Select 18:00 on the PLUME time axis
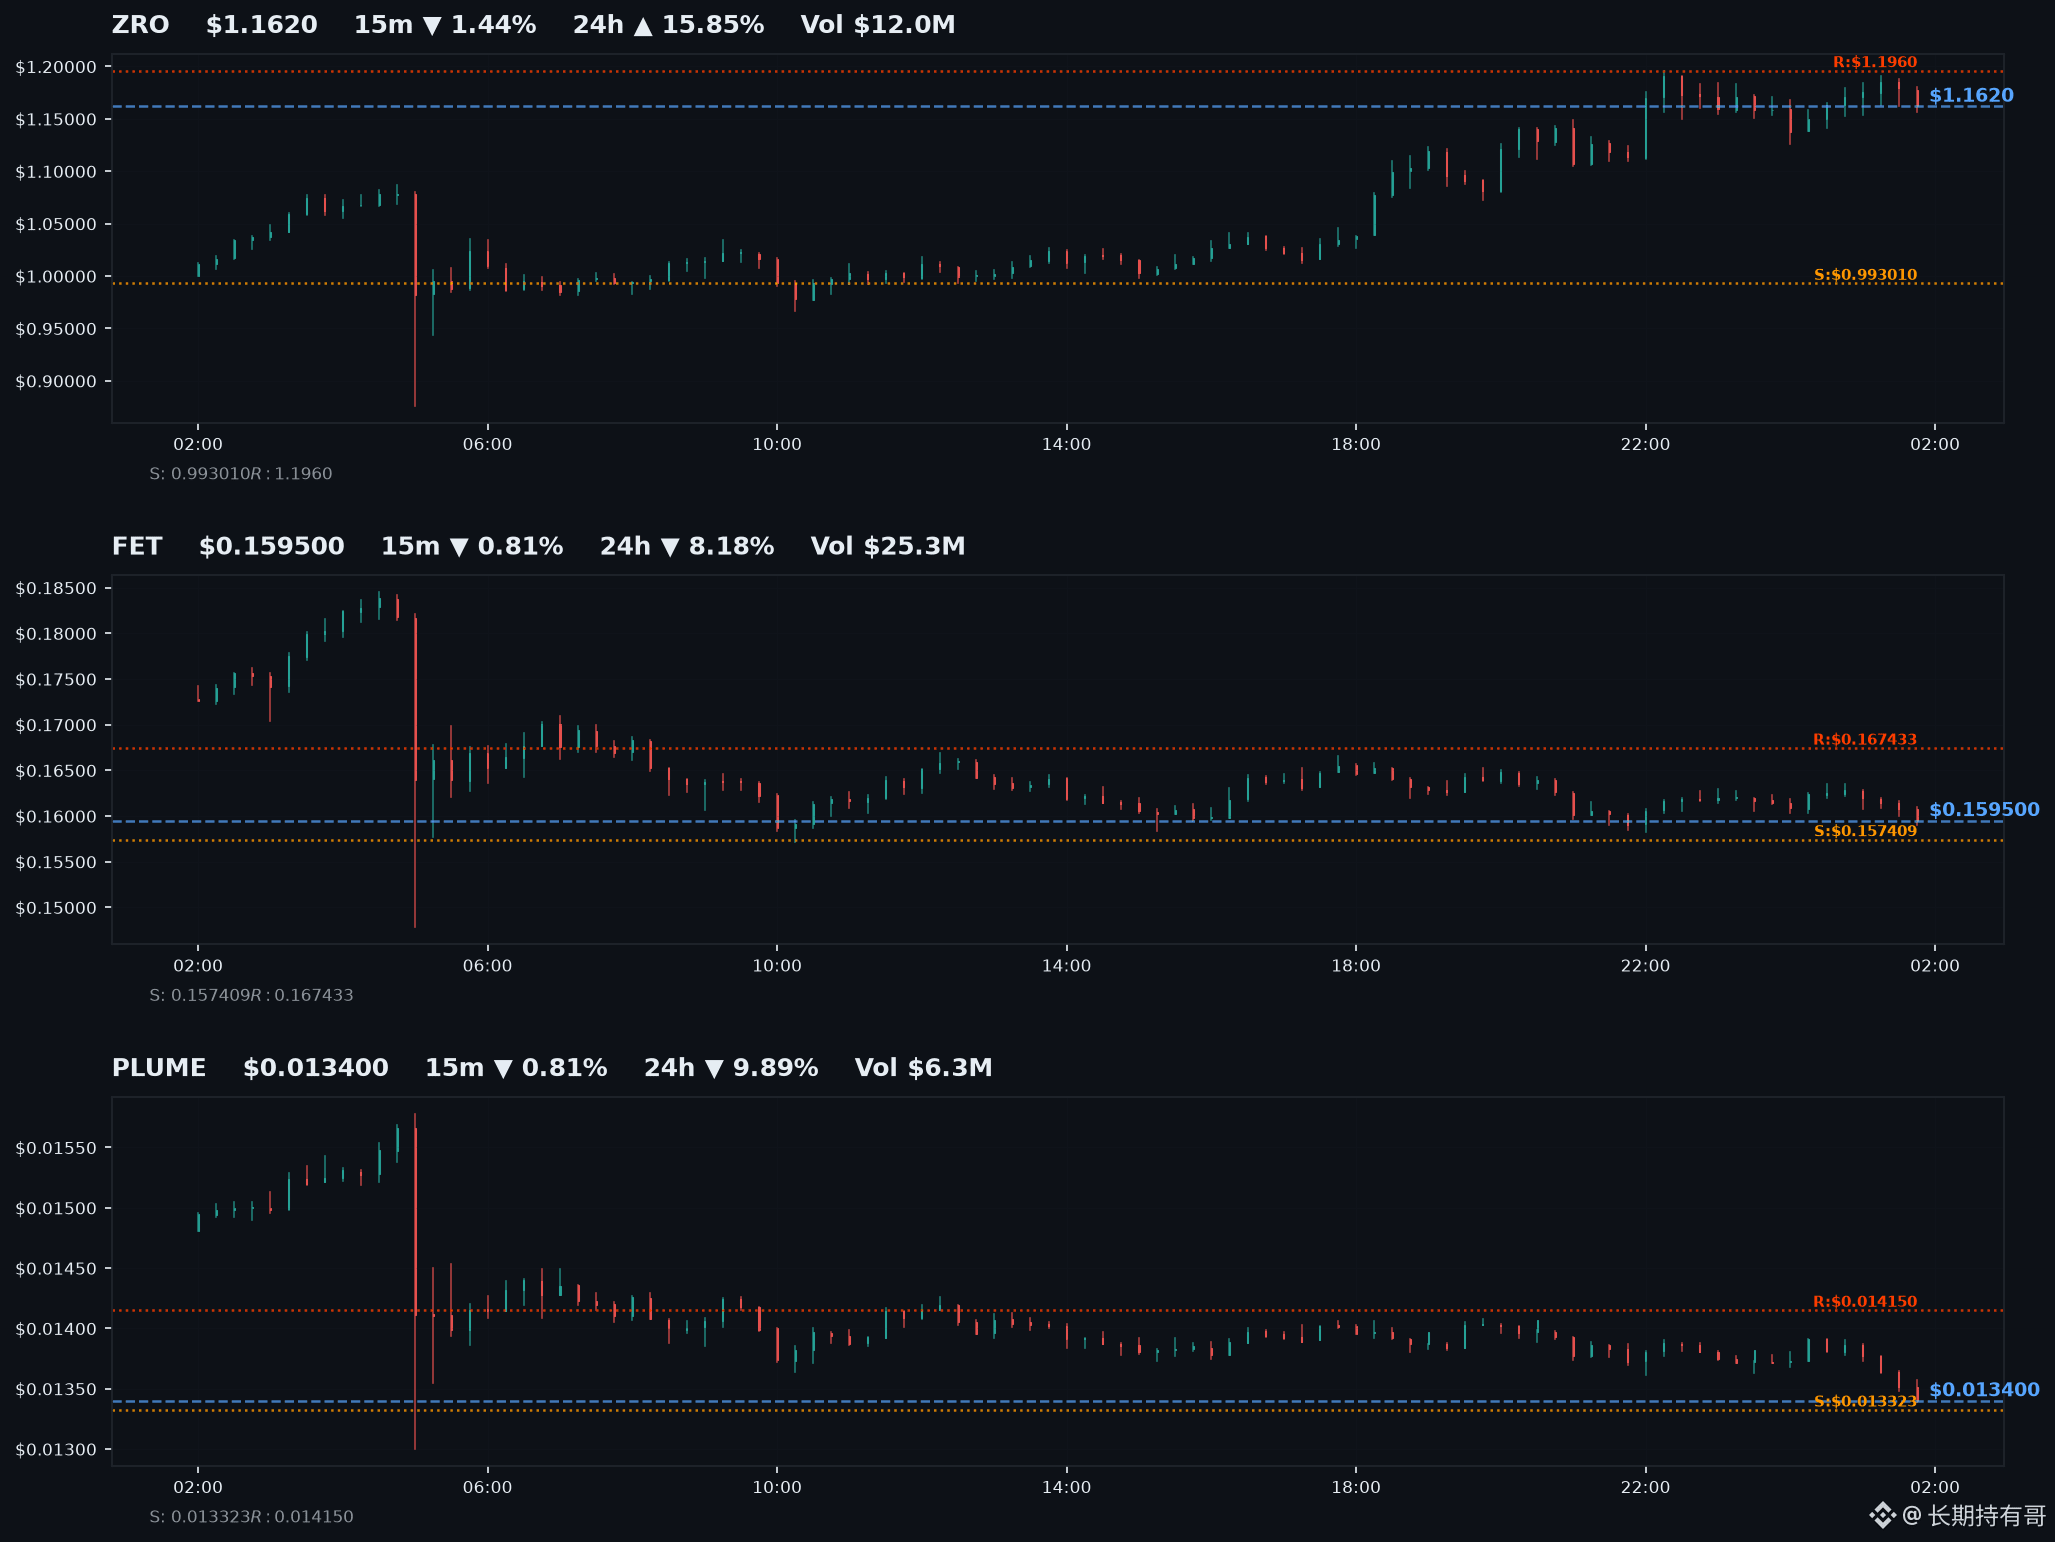 (x=1356, y=1488)
